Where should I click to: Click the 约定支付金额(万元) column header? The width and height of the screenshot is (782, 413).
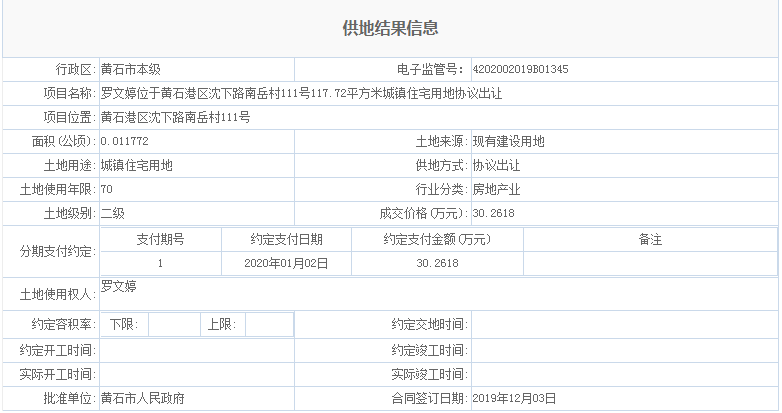tap(437, 240)
